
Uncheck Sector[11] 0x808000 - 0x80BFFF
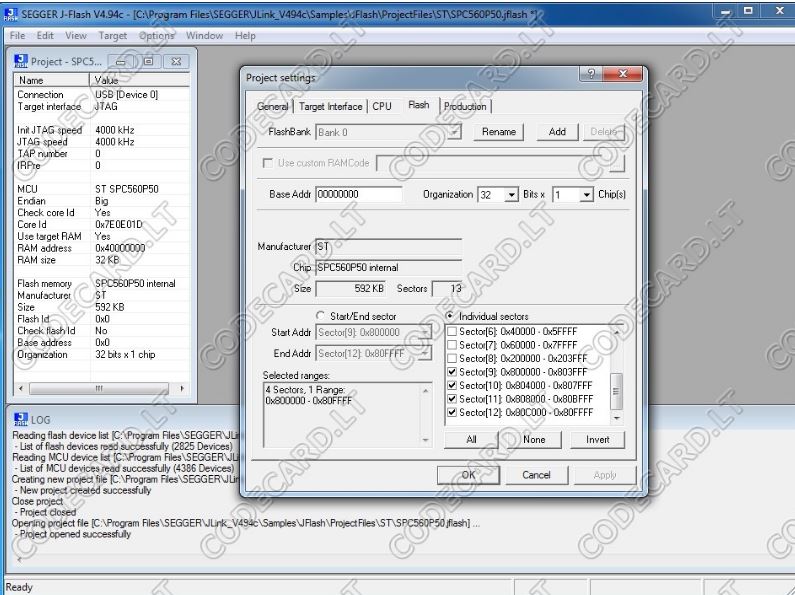[452, 399]
